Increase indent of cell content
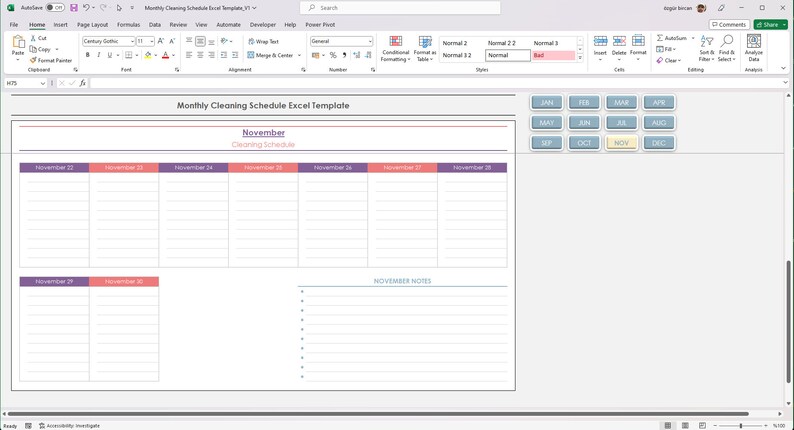Image resolution: width=794 pixels, height=430 pixels. [x=235, y=55]
